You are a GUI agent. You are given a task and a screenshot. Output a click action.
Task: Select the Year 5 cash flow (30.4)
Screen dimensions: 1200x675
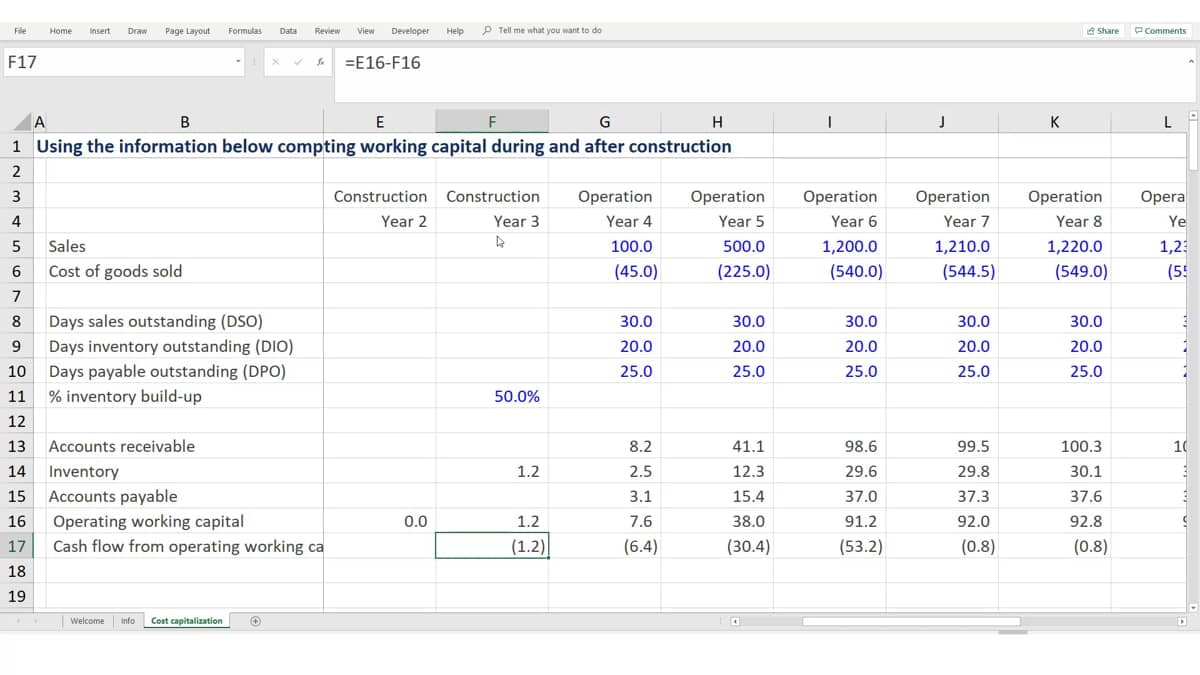pyautogui.click(x=717, y=546)
